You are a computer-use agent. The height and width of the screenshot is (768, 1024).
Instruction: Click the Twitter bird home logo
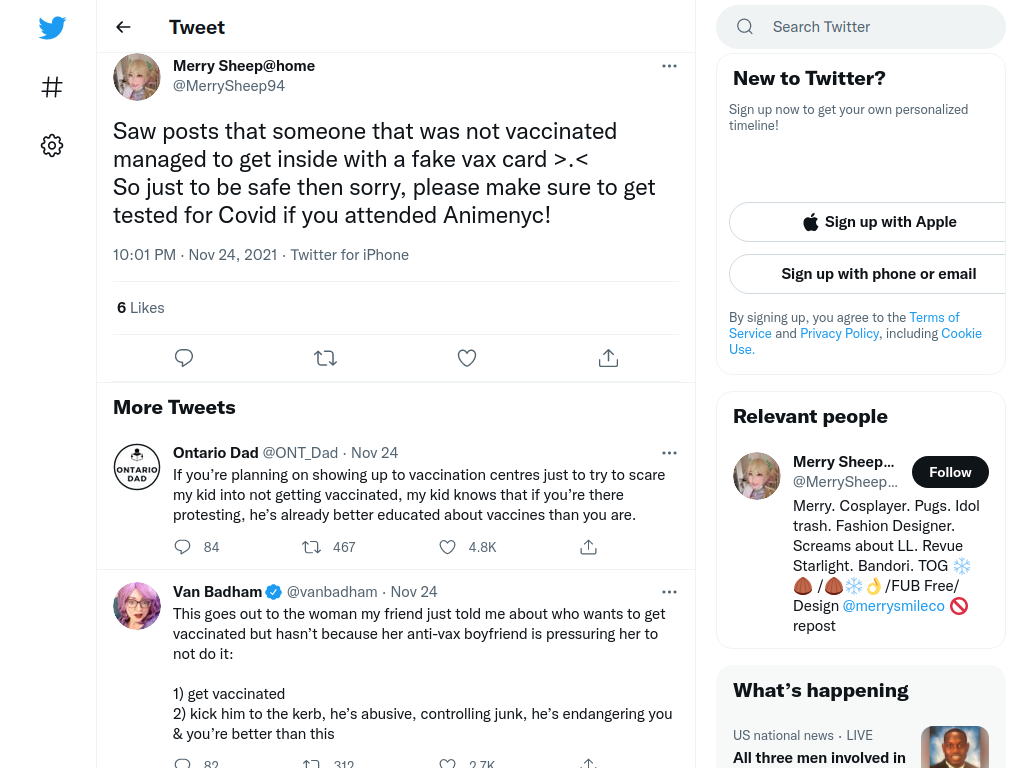[52, 27]
